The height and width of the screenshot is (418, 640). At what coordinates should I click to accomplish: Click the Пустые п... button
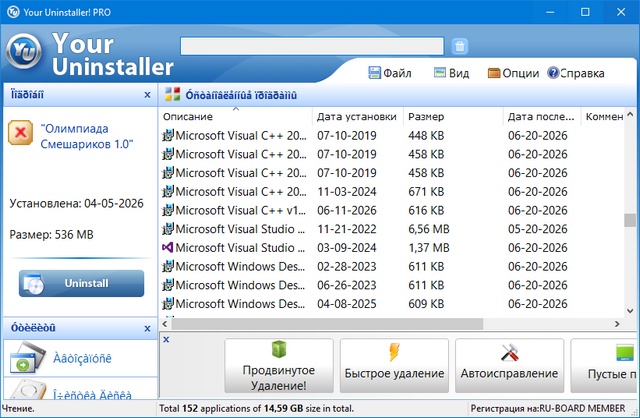[604, 366]
